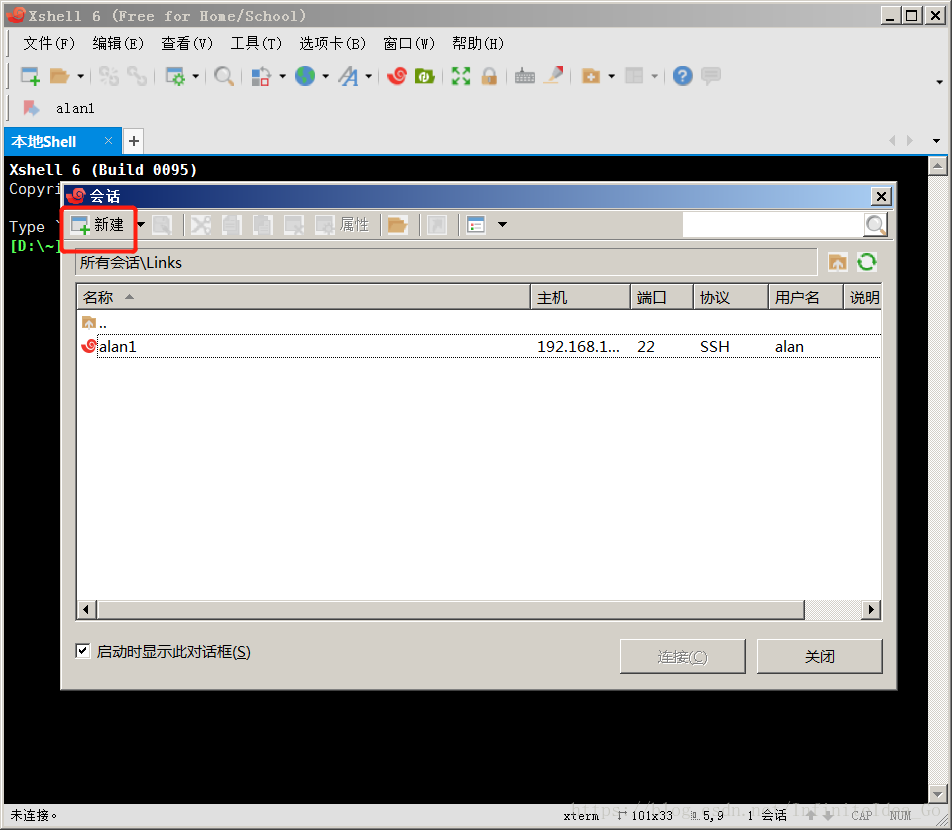This screenshot has width=952, height=830.
Task: Refresh session list with green arrows icon
Action: click(x=866, y=262)
